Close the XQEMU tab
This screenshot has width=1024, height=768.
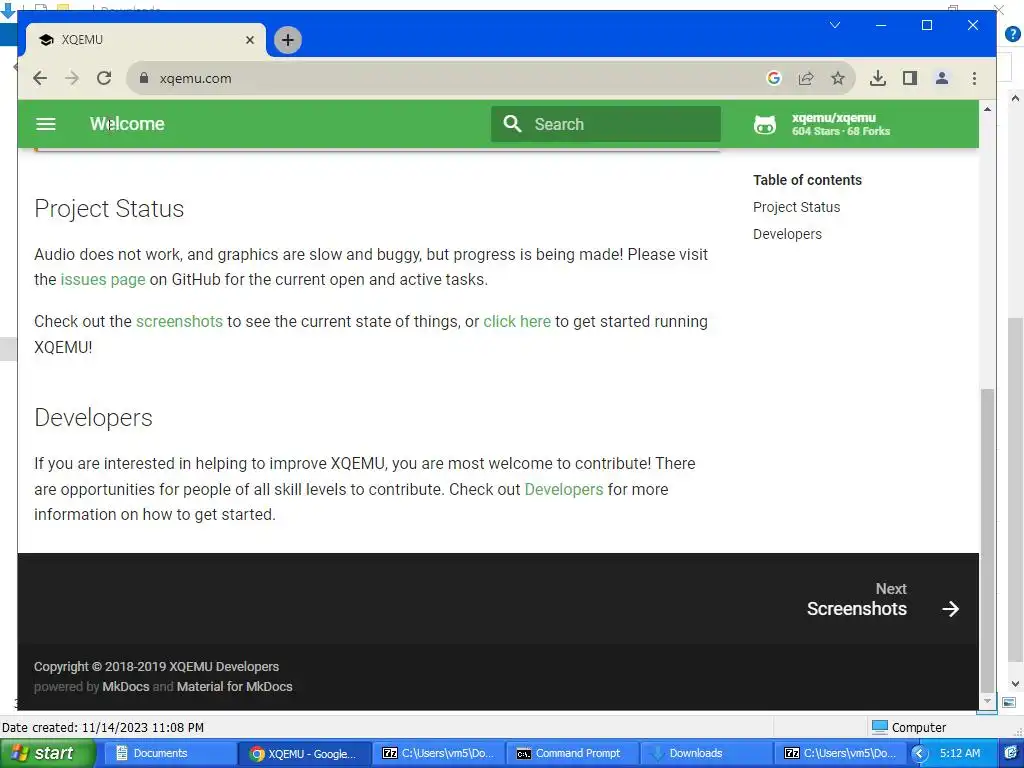coord(249,40)
